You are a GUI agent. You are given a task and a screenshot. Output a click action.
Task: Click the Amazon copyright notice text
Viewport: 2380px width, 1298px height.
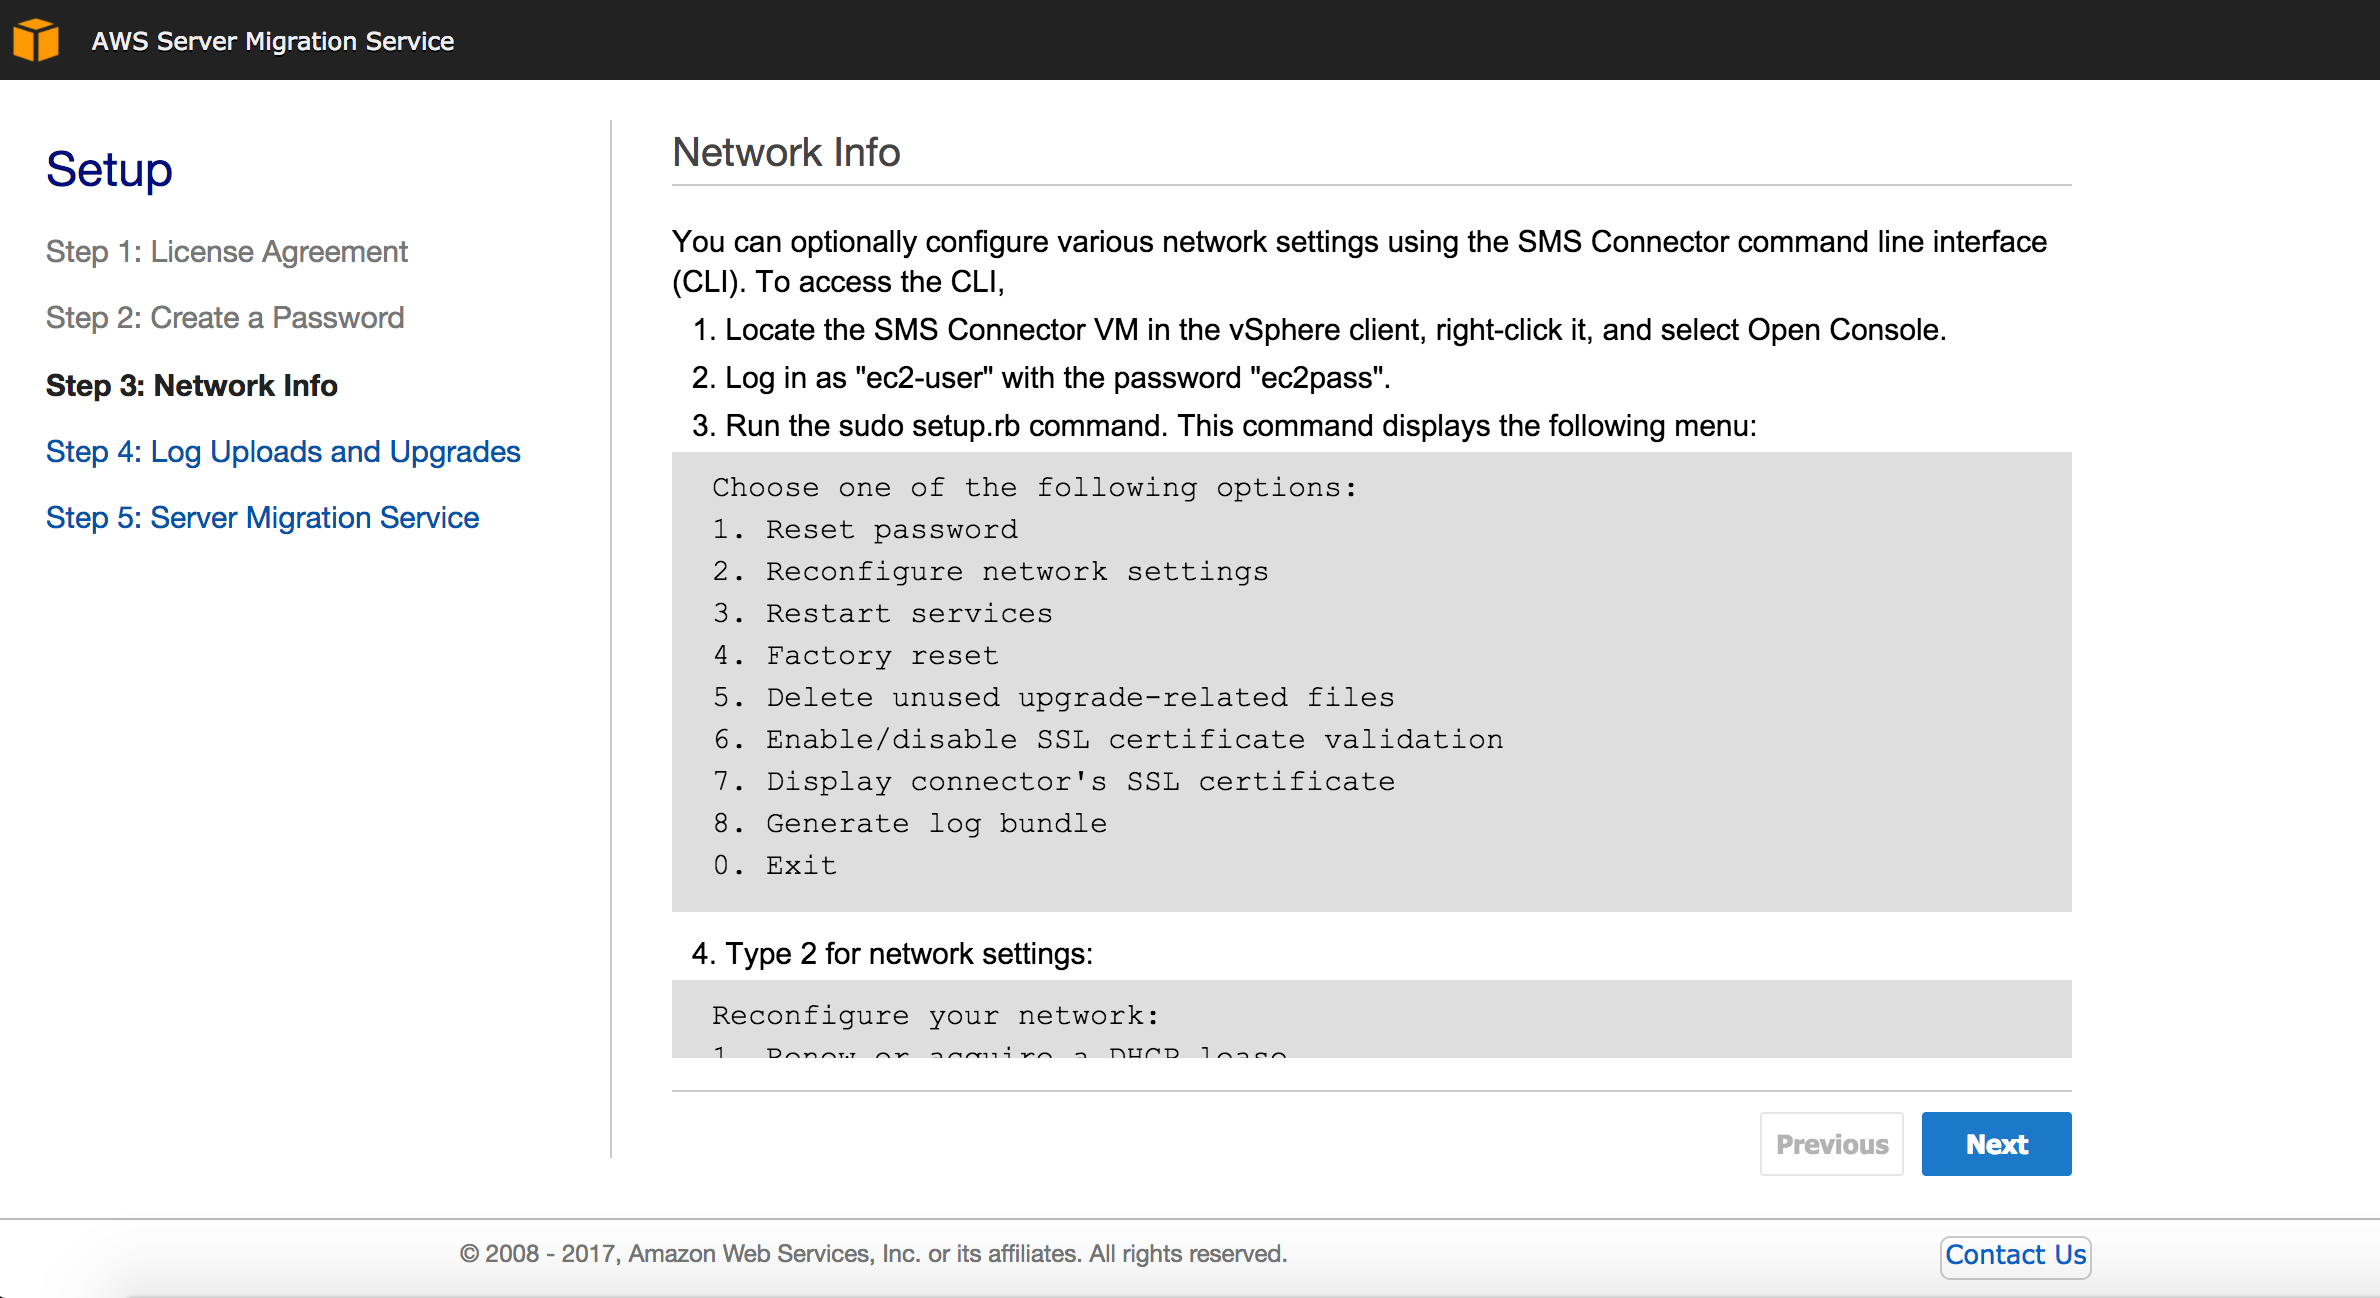click(x=873, y=1253)
